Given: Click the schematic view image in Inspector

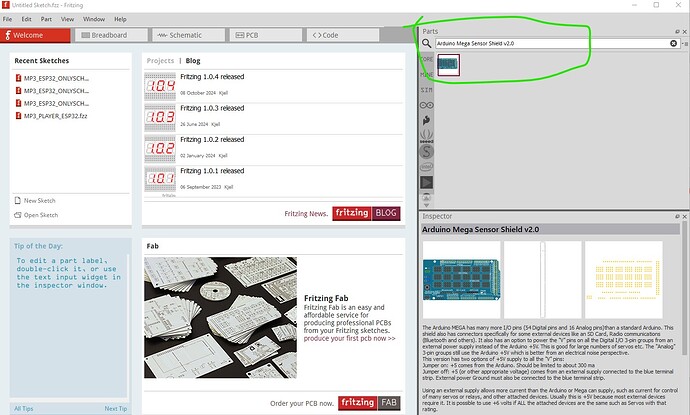Looking at the screenshot, I should pyautogui.click(x=542, y=279).
